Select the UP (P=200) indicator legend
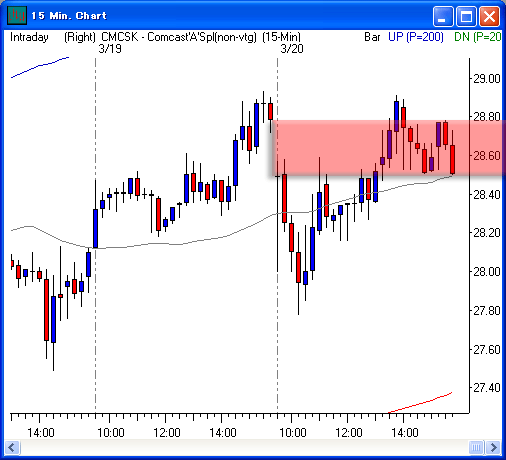Screen dimensions: 506x460 click(x=416, y=37)
